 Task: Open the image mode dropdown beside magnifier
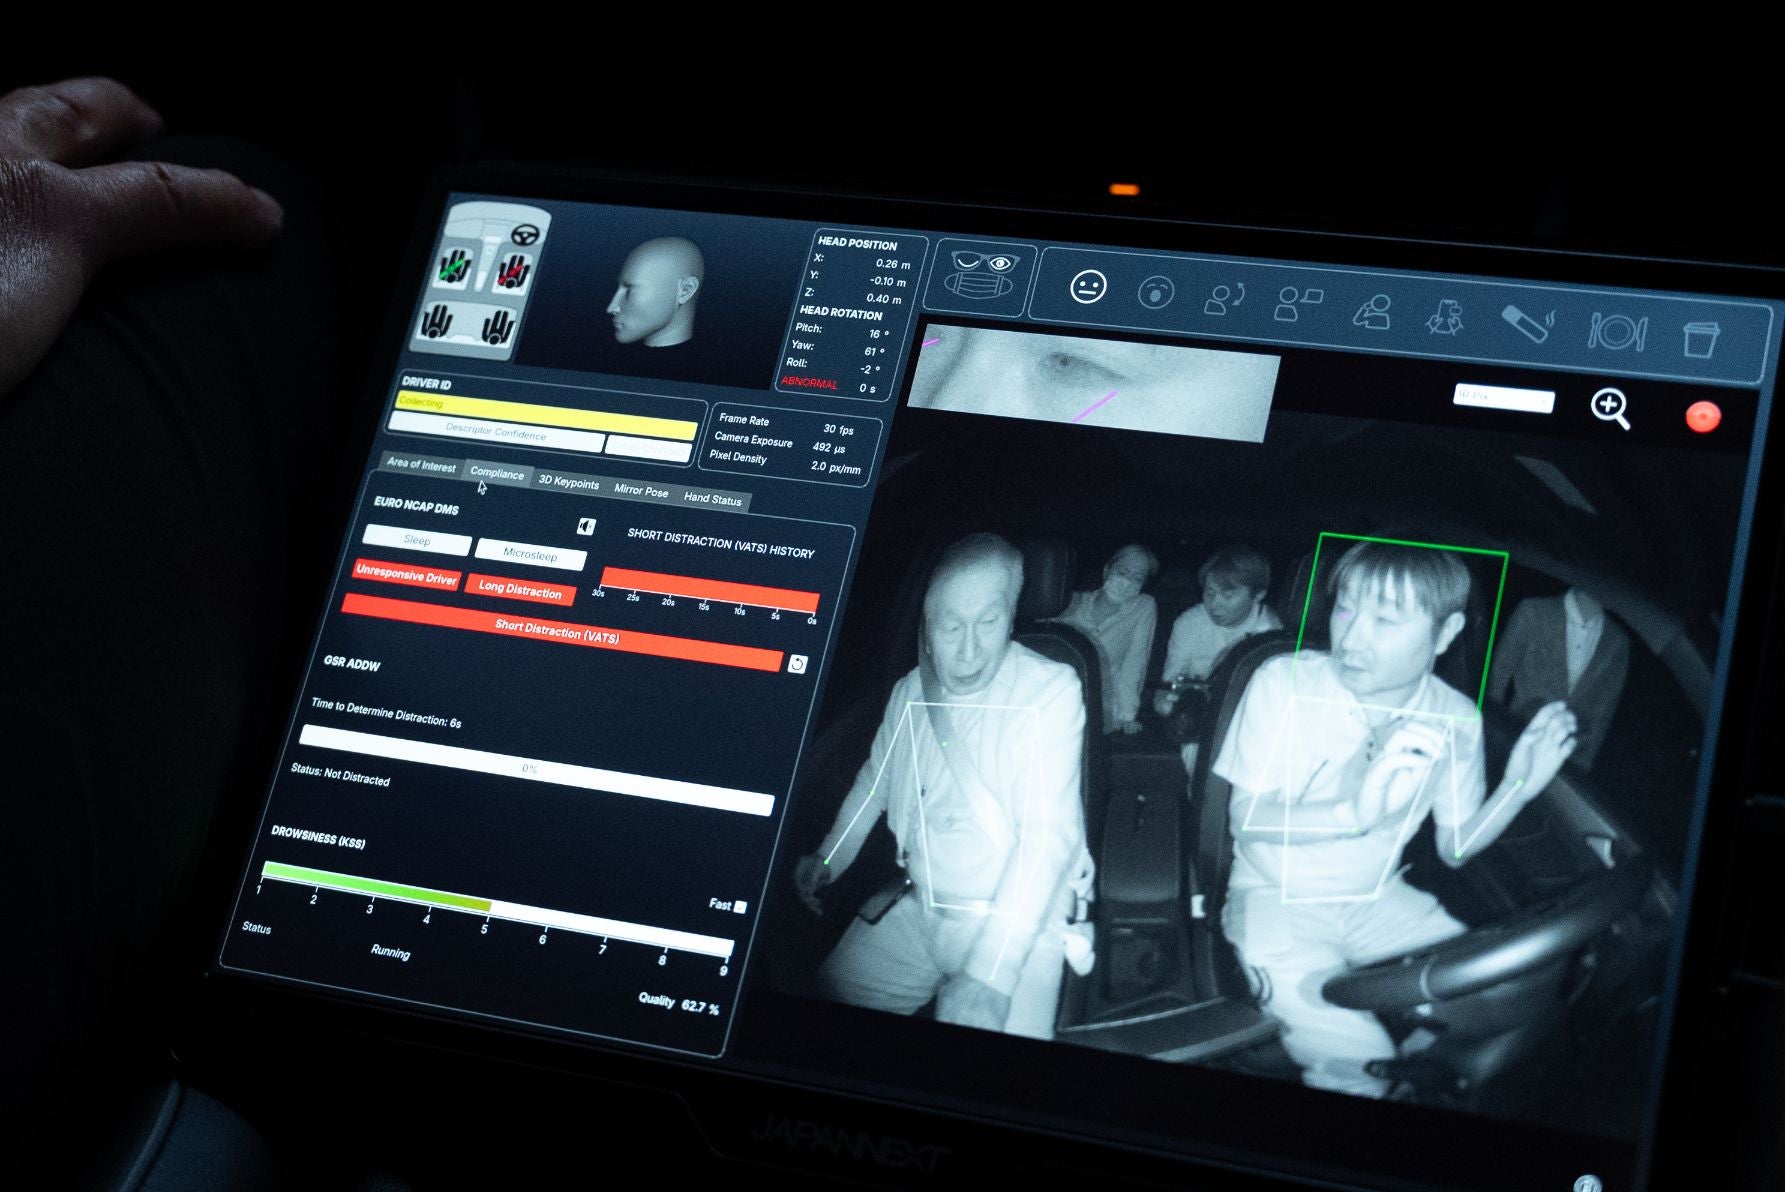(1503, 398)
